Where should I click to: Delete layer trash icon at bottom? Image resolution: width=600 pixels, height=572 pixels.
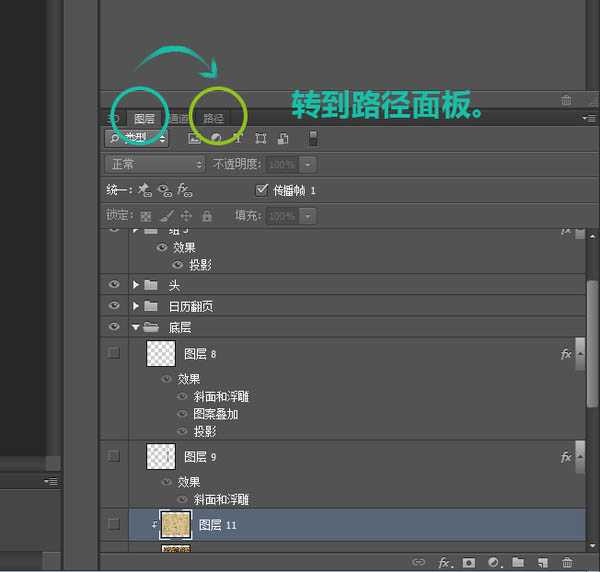coord(567,562)
